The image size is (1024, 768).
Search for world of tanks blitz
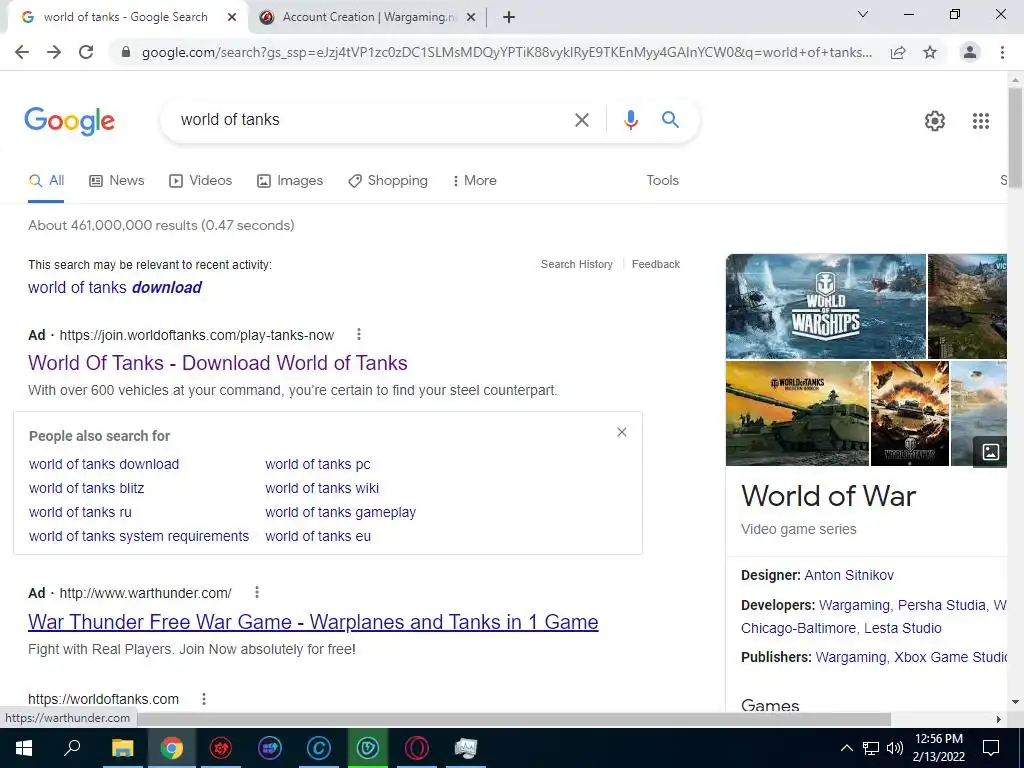coord(86,488)
